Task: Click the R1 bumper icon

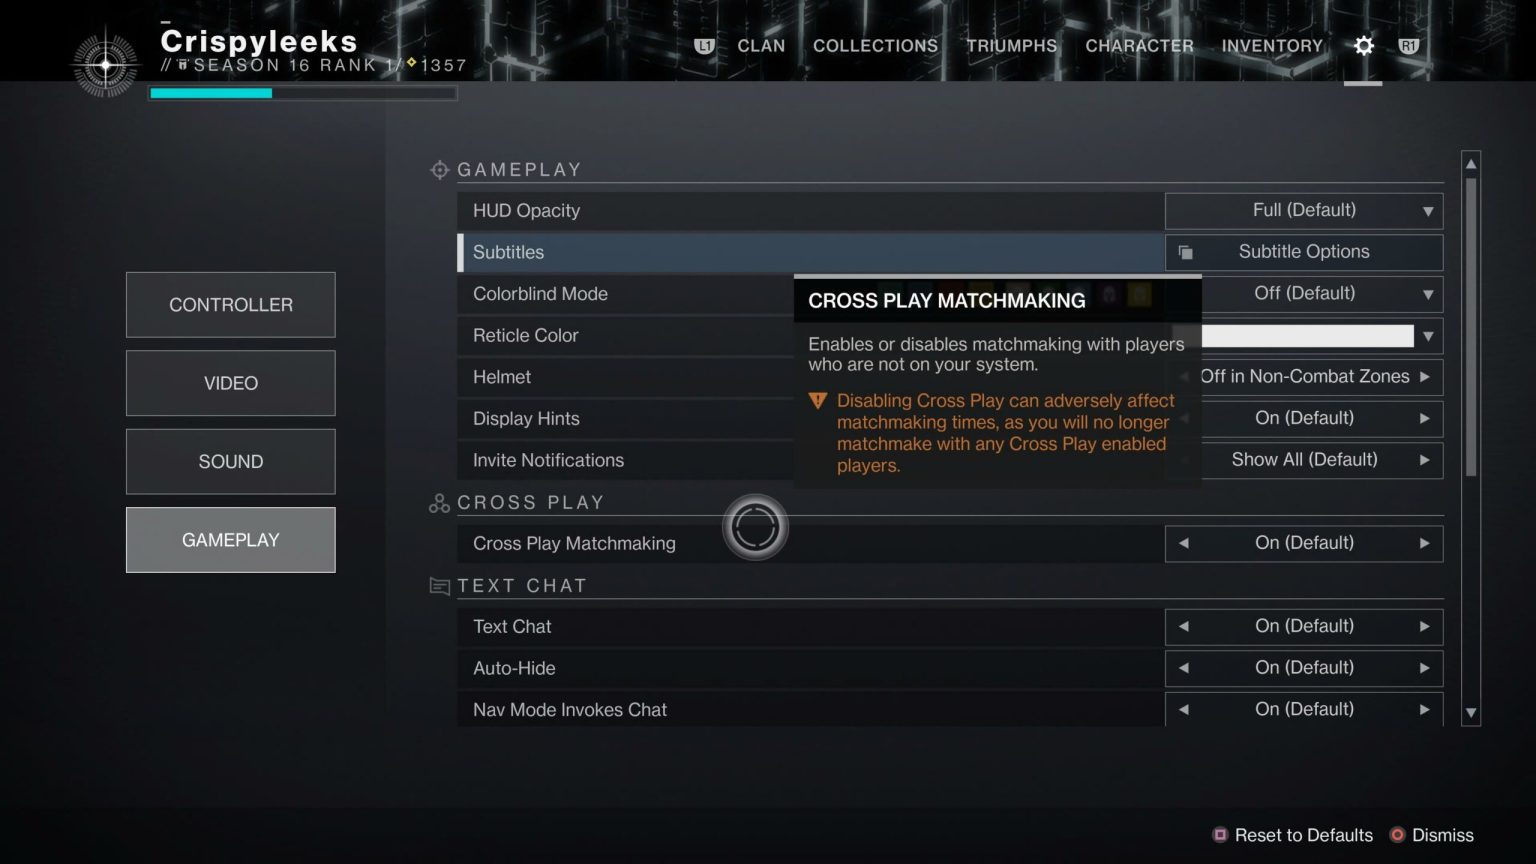Action: 1409,46
